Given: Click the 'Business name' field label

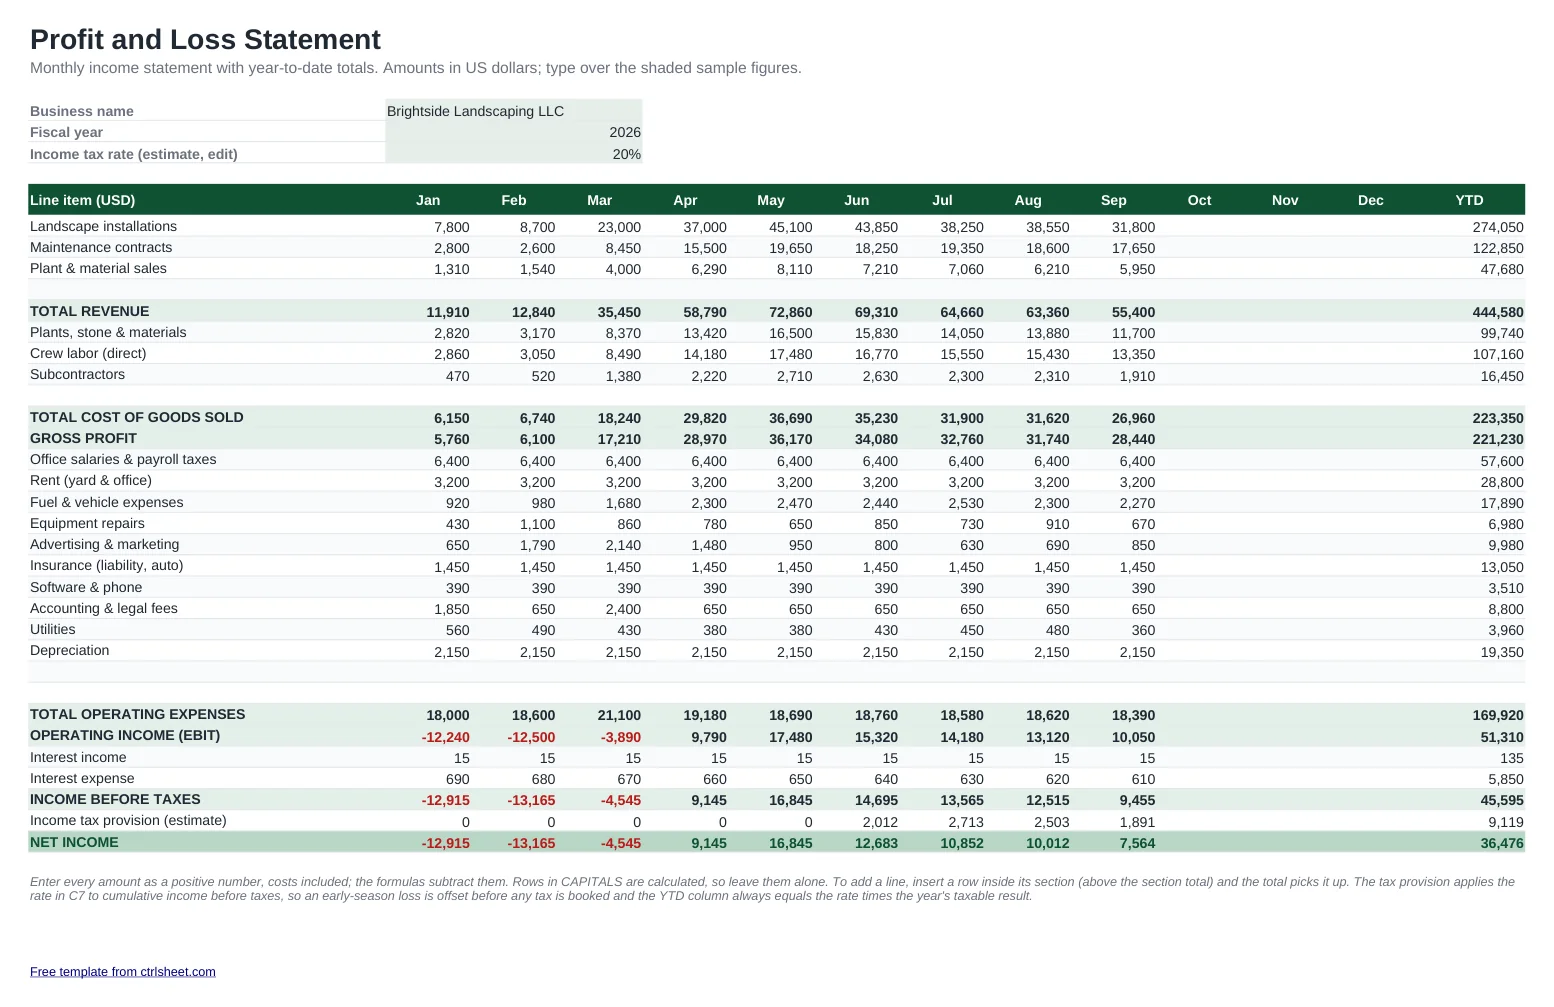Looking at the screenshot, I should click(x=82, y=111).
